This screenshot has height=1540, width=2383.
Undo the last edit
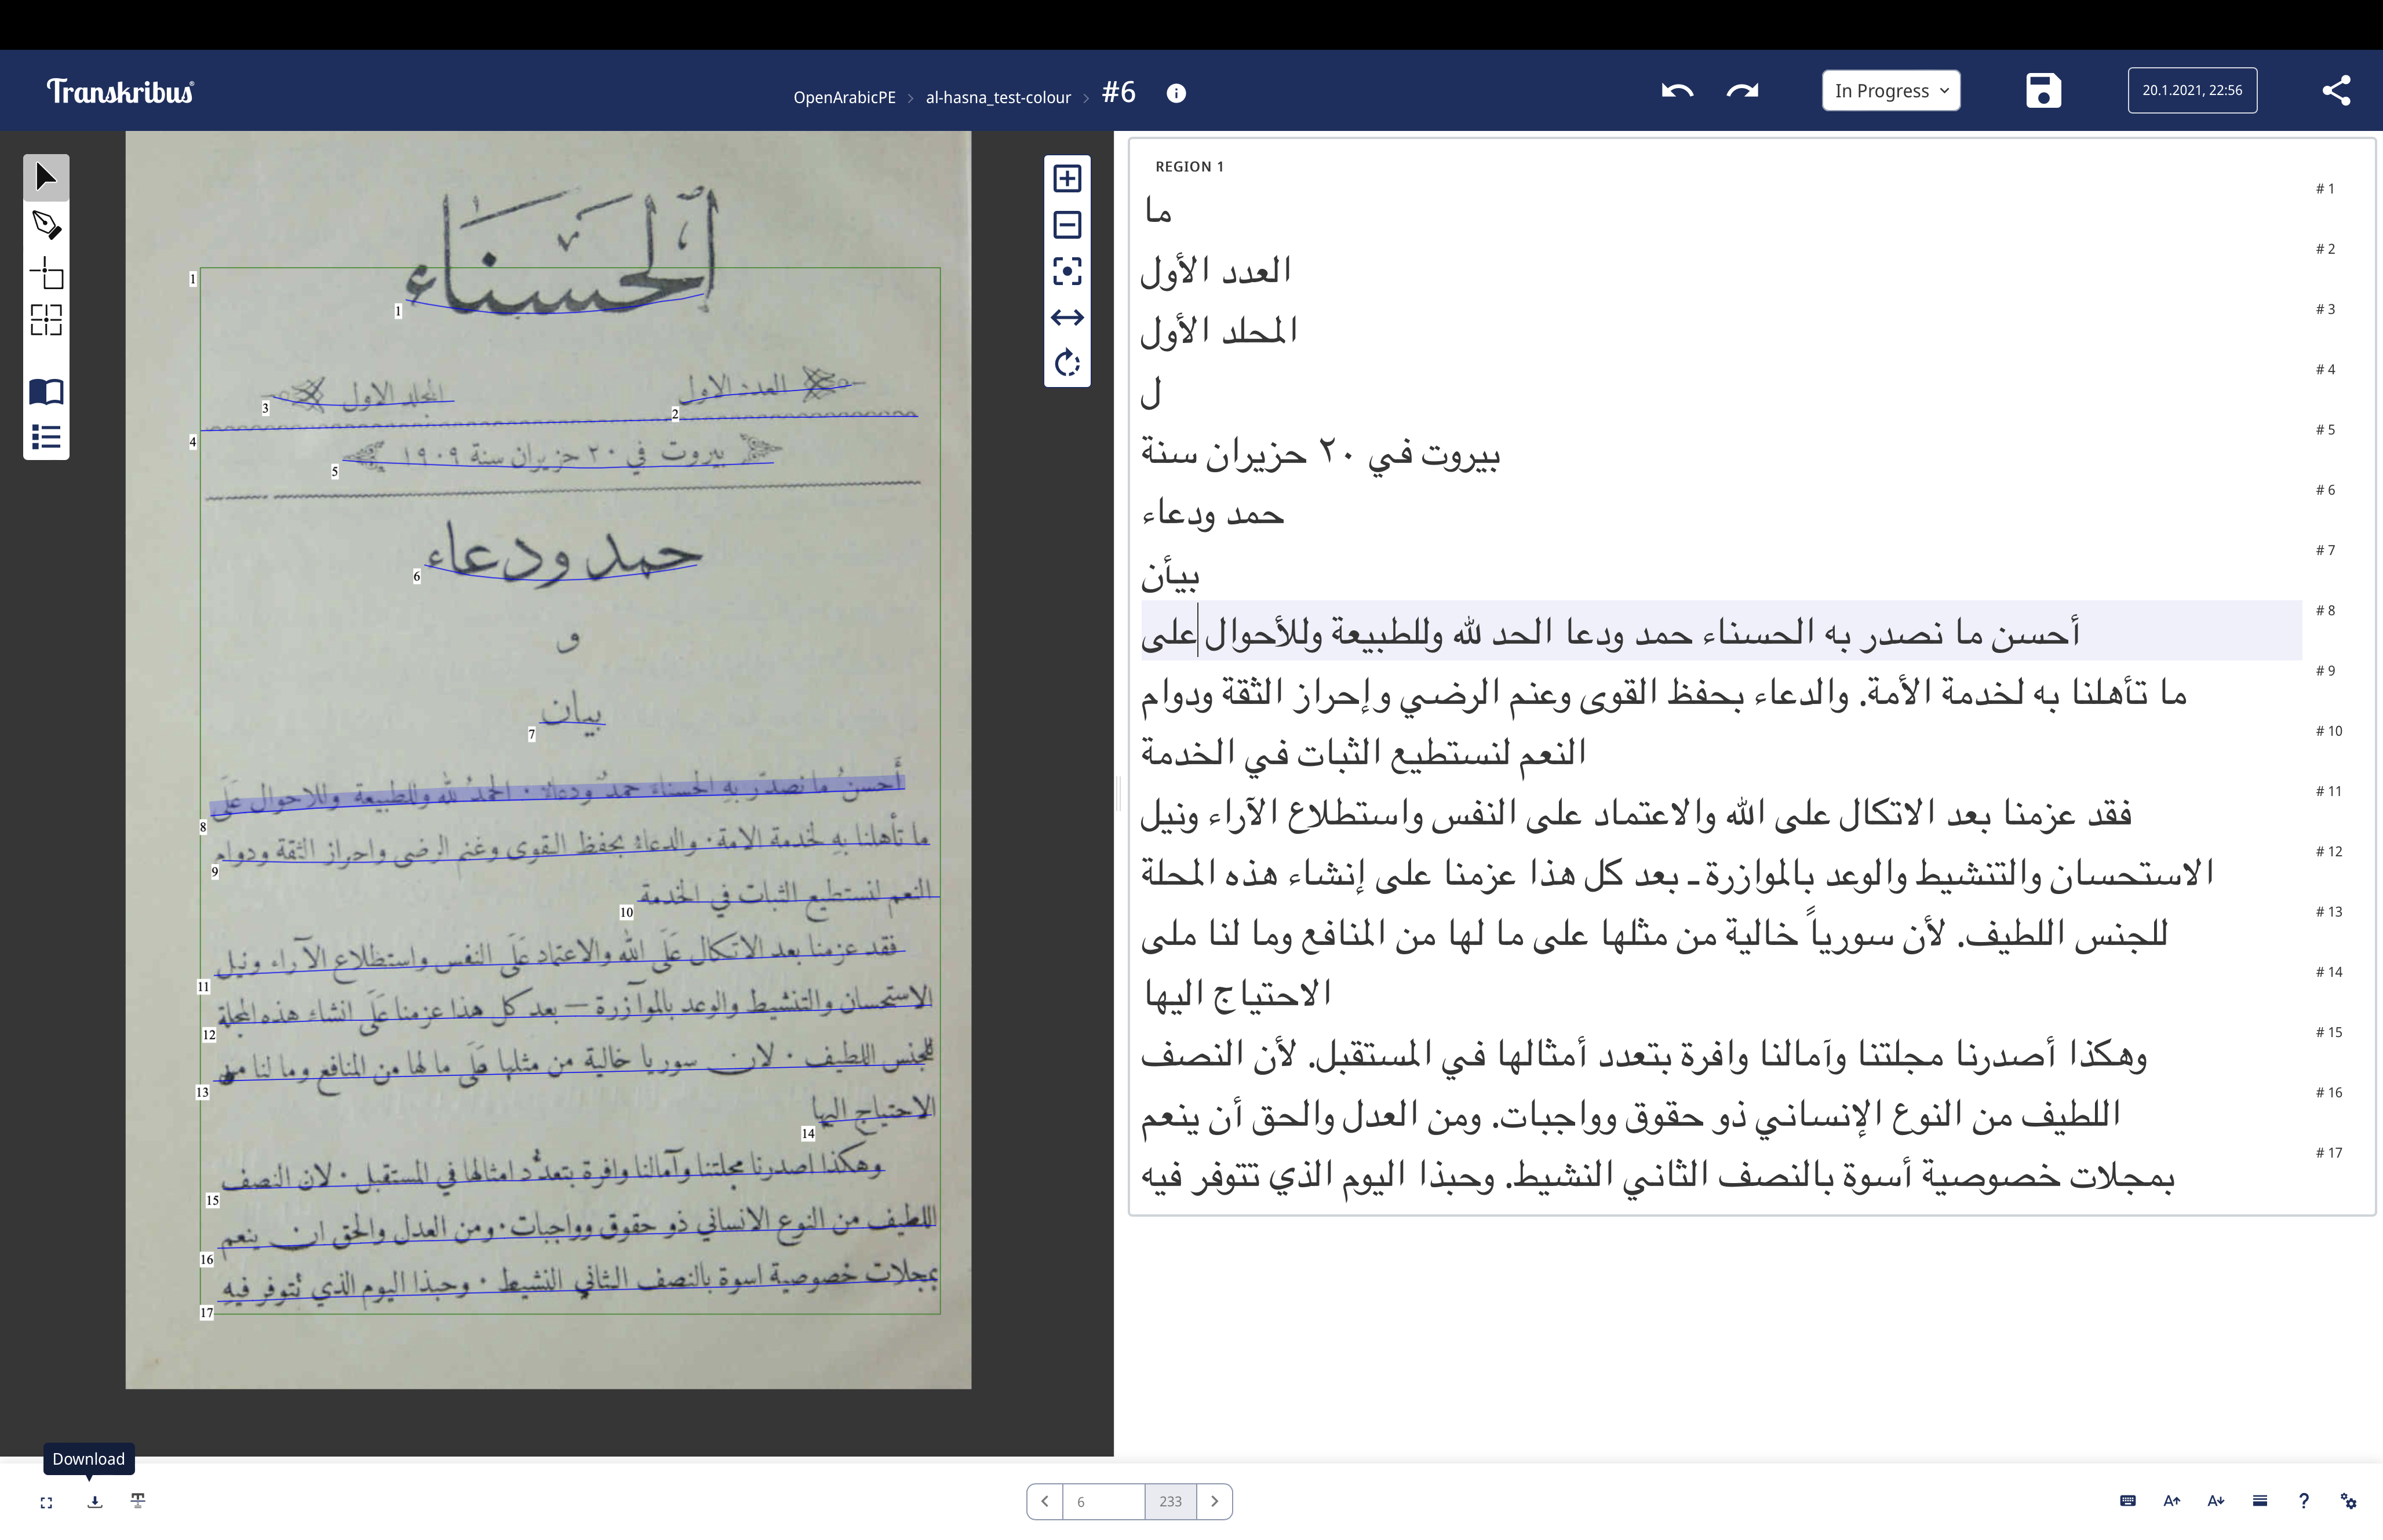[1678, 90]
